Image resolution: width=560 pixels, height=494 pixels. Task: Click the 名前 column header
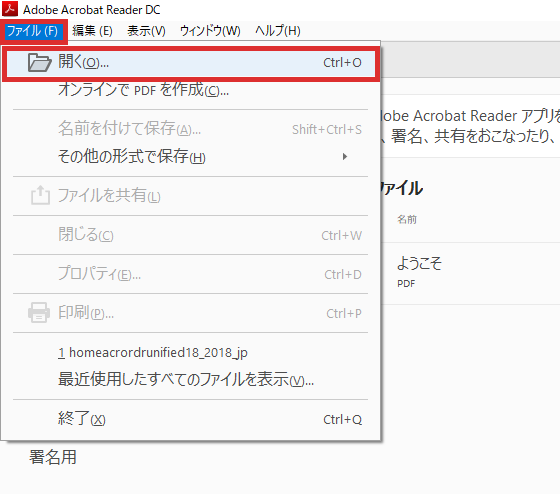pyautogui.click(x=407, y=219)
